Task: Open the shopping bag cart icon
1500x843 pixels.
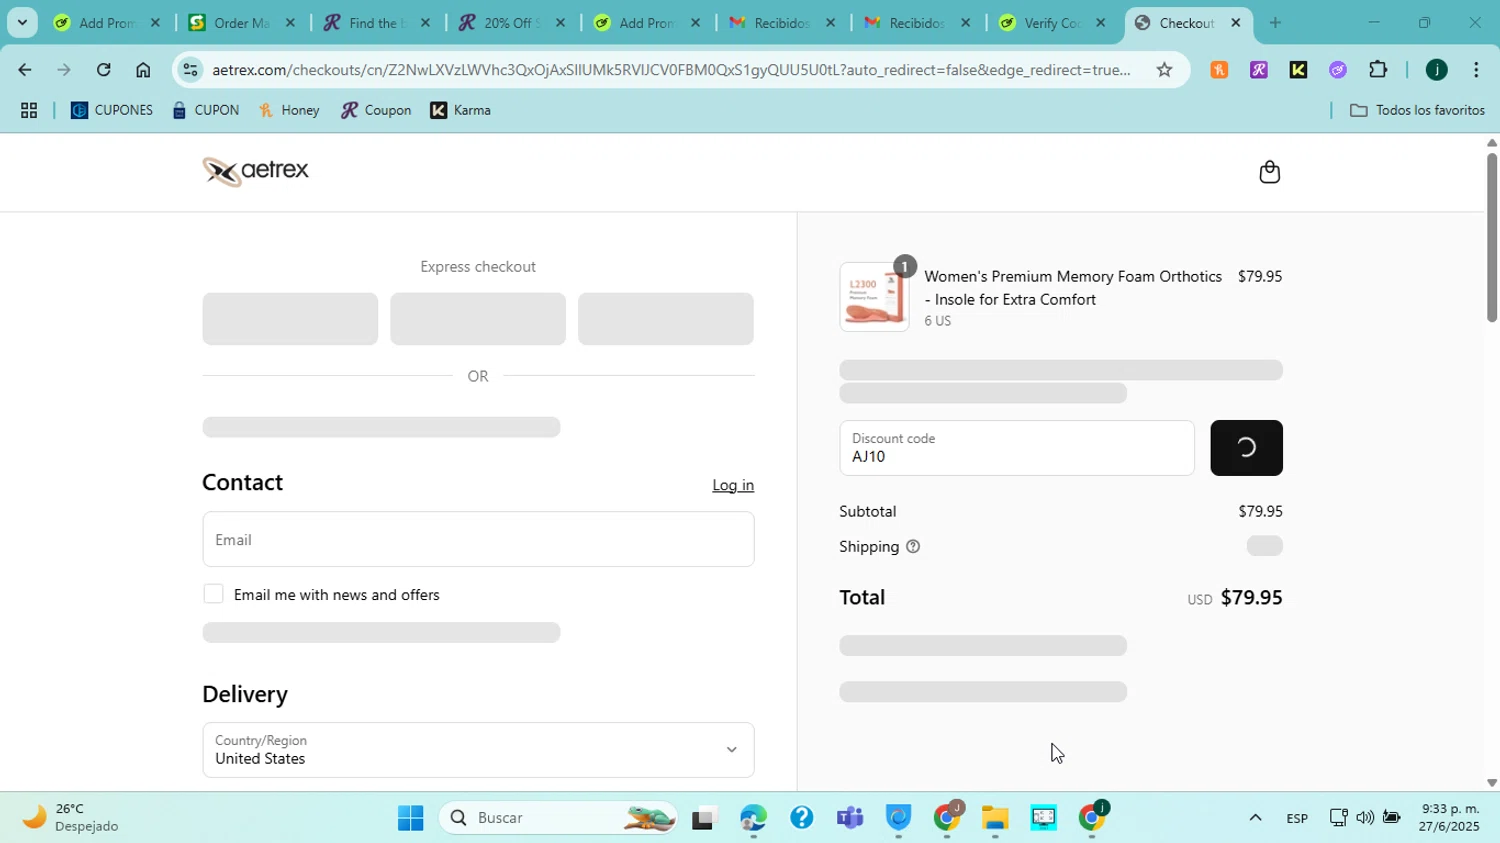Action: pos(1269,172)
